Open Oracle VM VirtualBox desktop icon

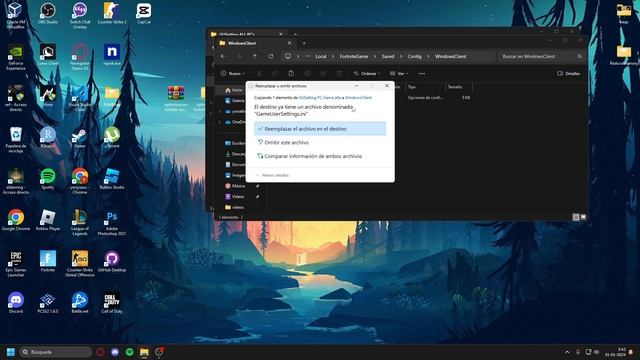pyautogui.click(x=16, y=16)
